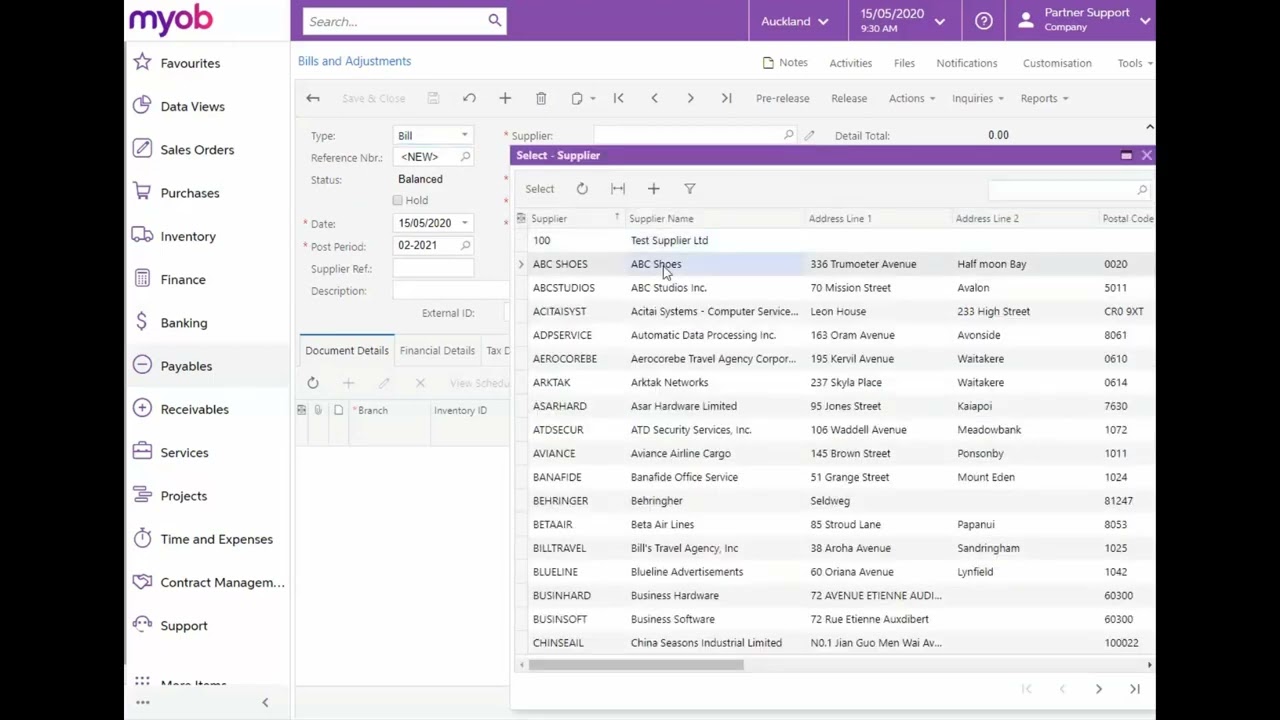Open Finance workspace
Image resolution: width=1280 pixels, height=720 pixels.
pos(183,280)
